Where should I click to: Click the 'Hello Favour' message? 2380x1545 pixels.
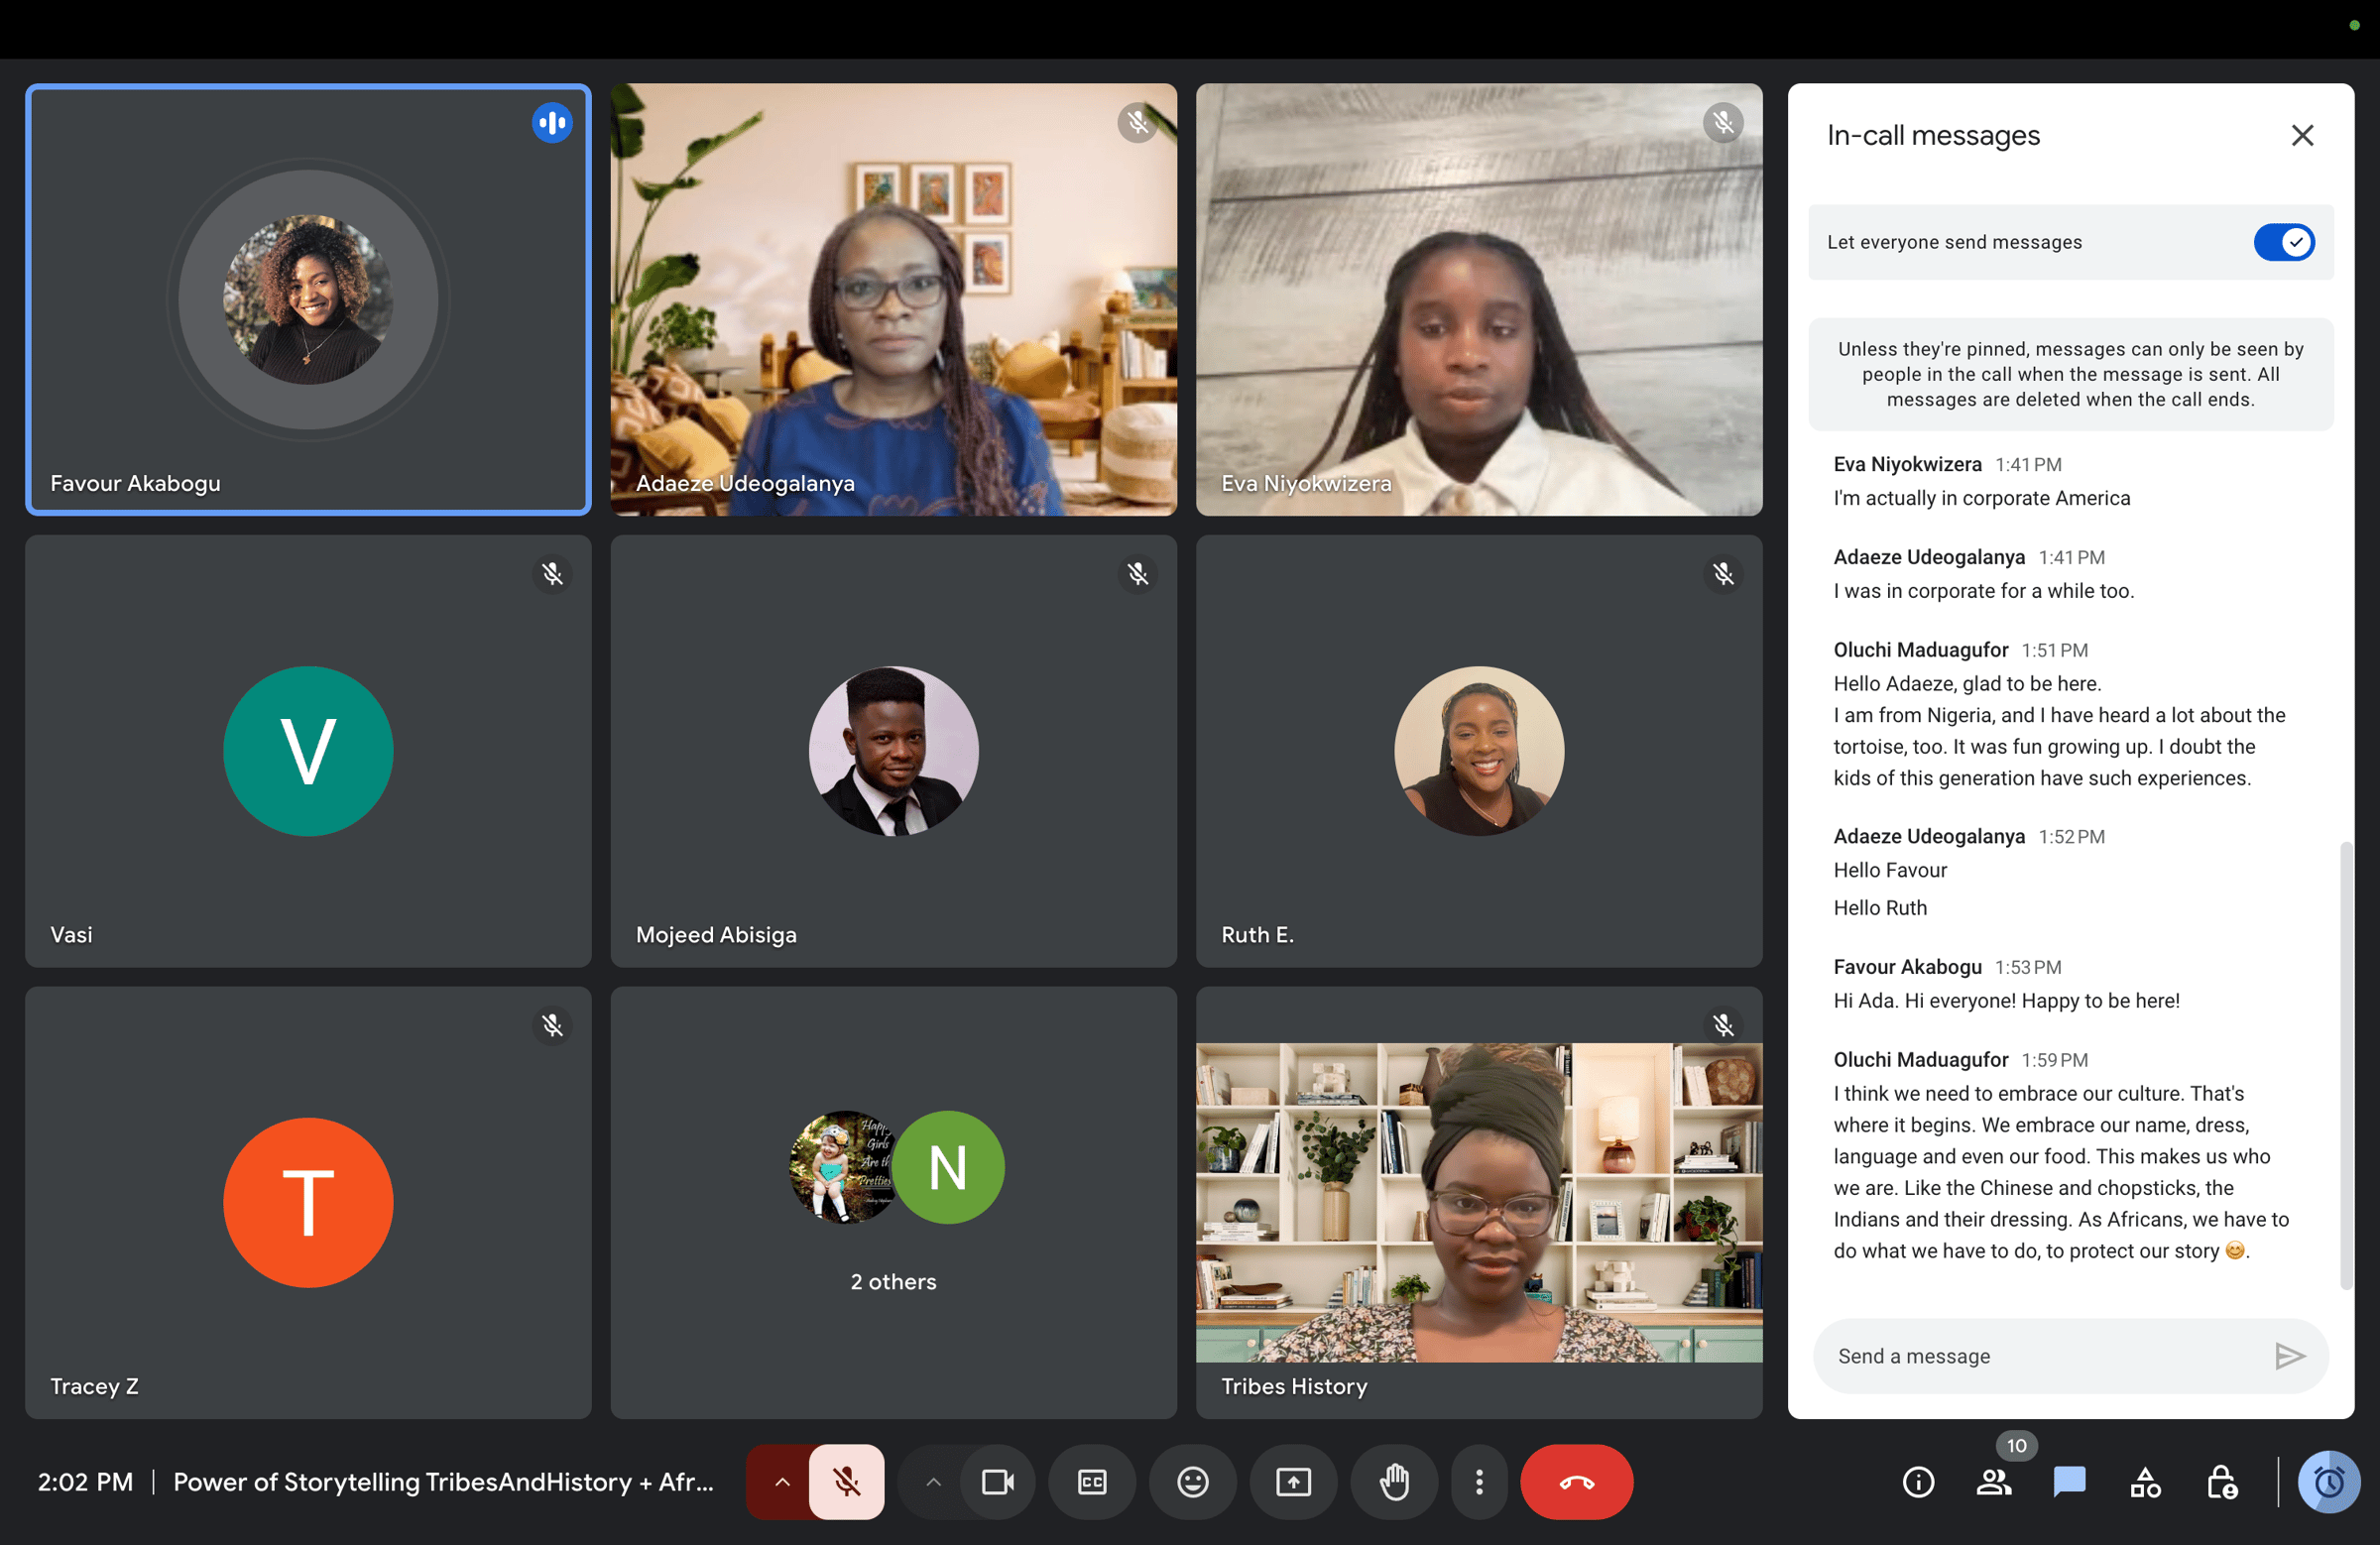pyautogui.click(x=1890, y=870)
